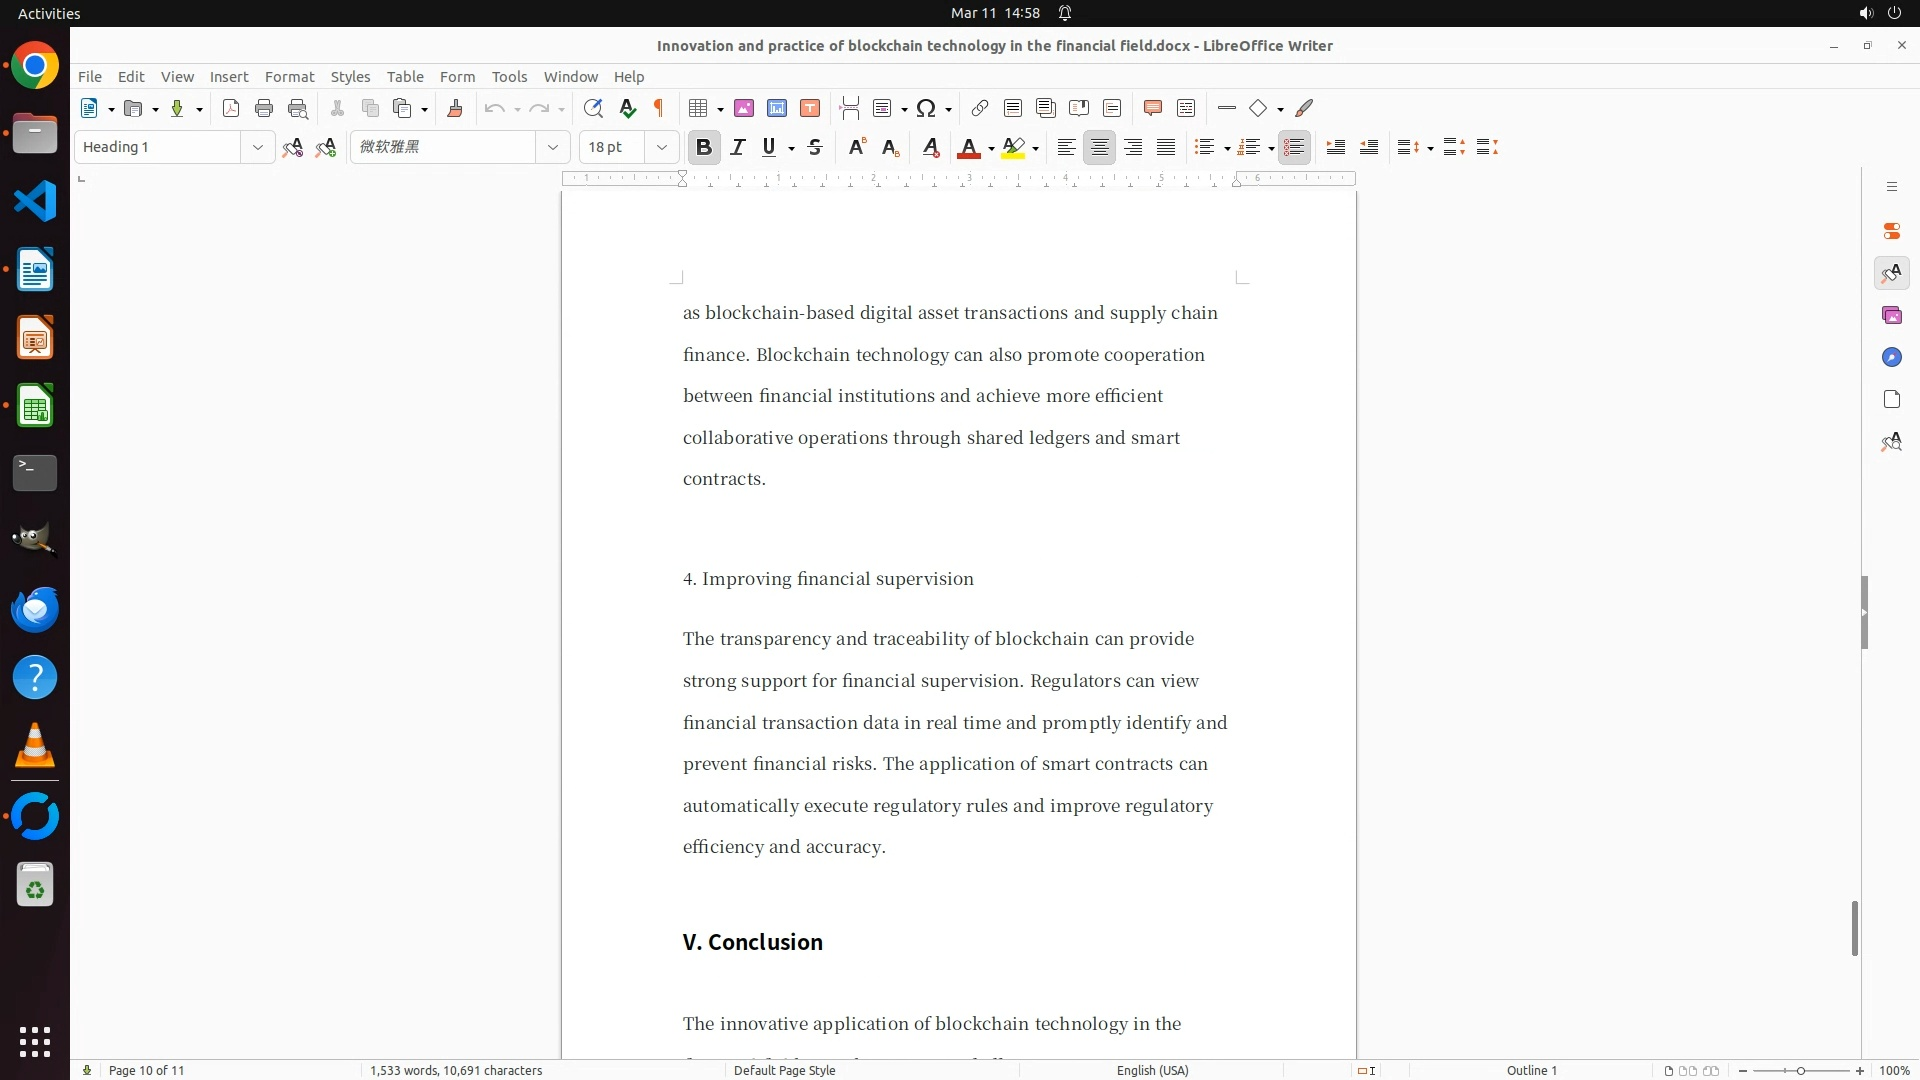1920x1080 pixels.
Task: Toggle Bold formatting off
Action: click(x=704, y=147)
